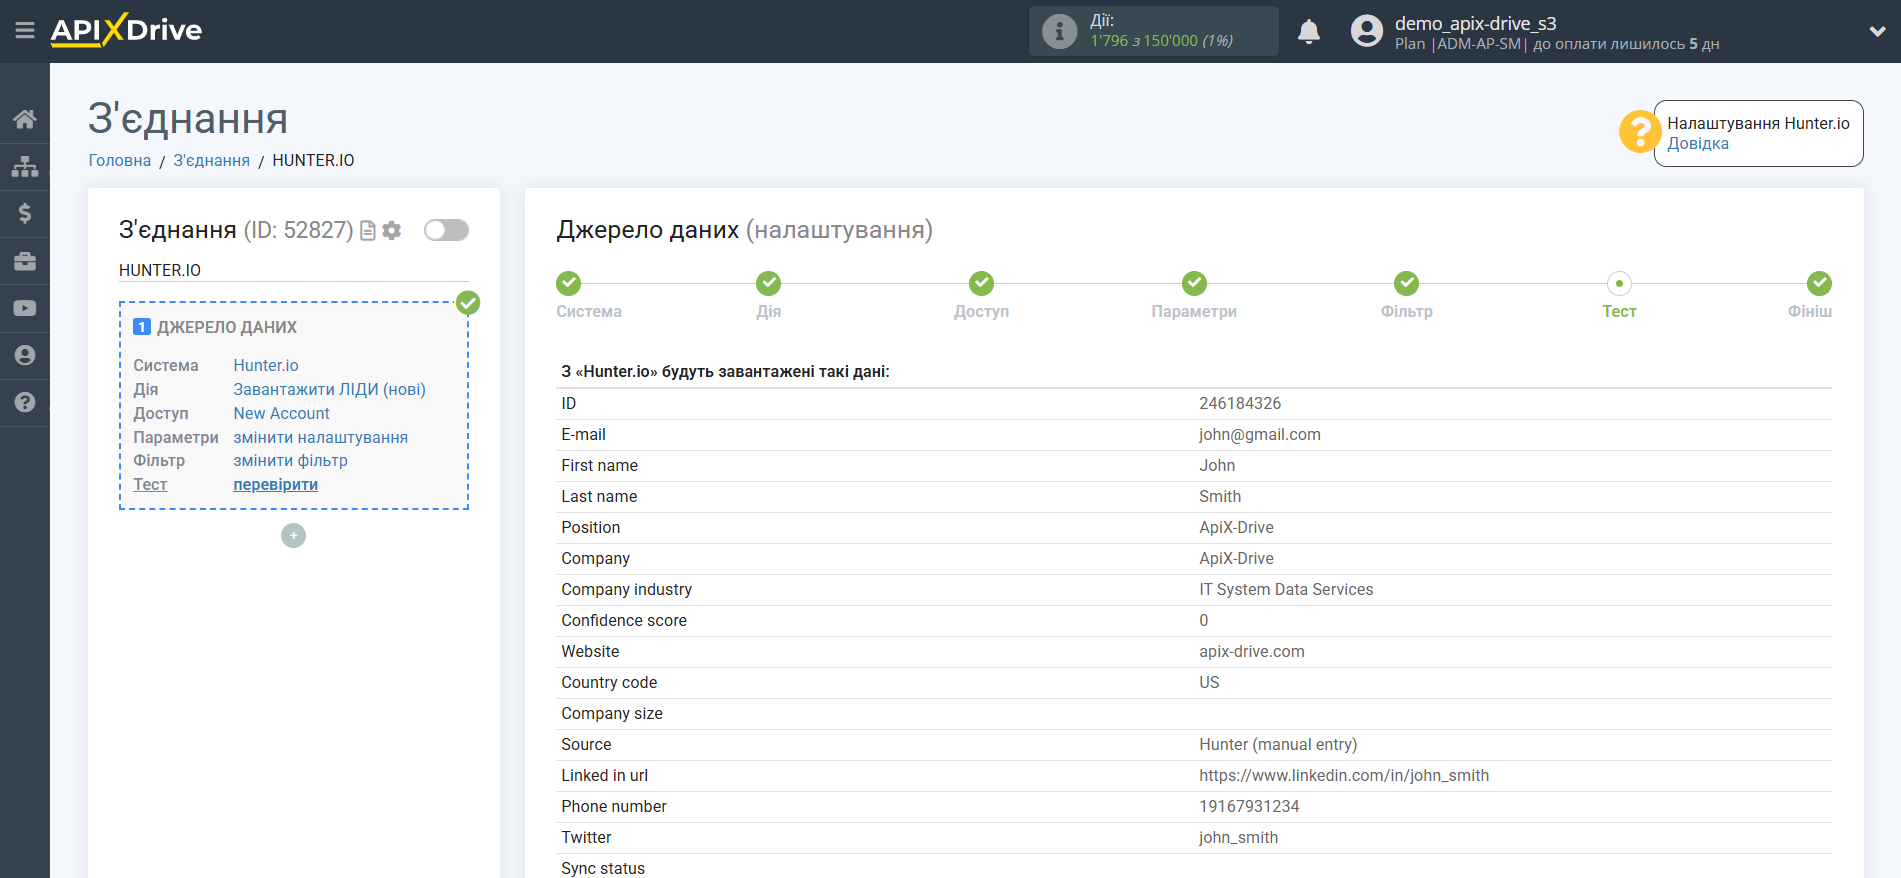The image size is (1901, 878).
Task: Open the briefcase sidebar icon
Action: 25,261
